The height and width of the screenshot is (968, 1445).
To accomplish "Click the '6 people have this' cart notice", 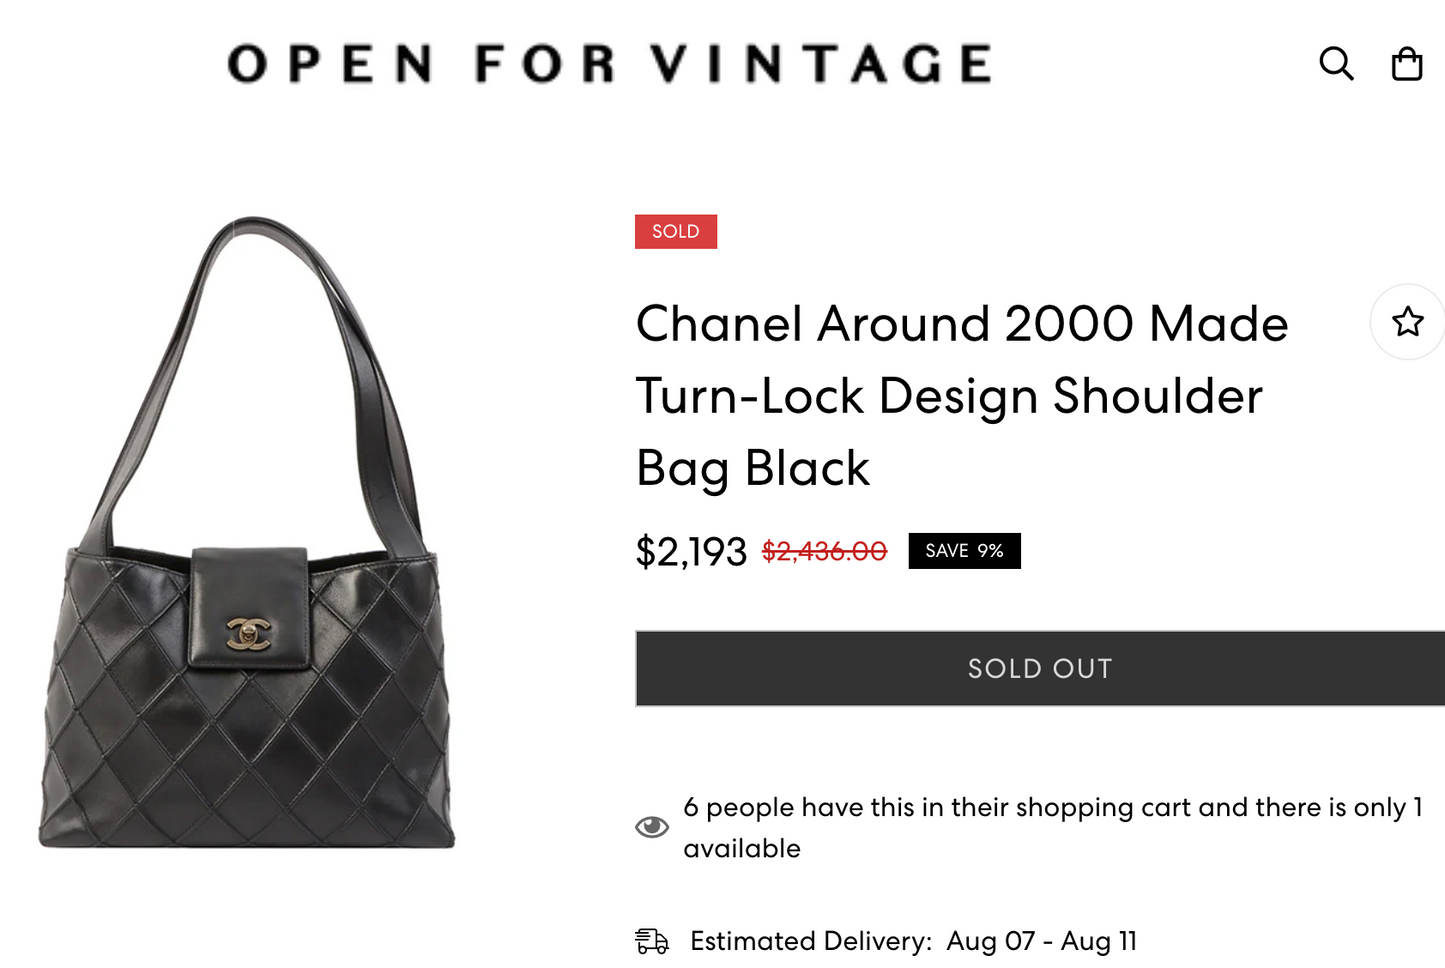I will pyautogui.click(x=1052, y=808).
